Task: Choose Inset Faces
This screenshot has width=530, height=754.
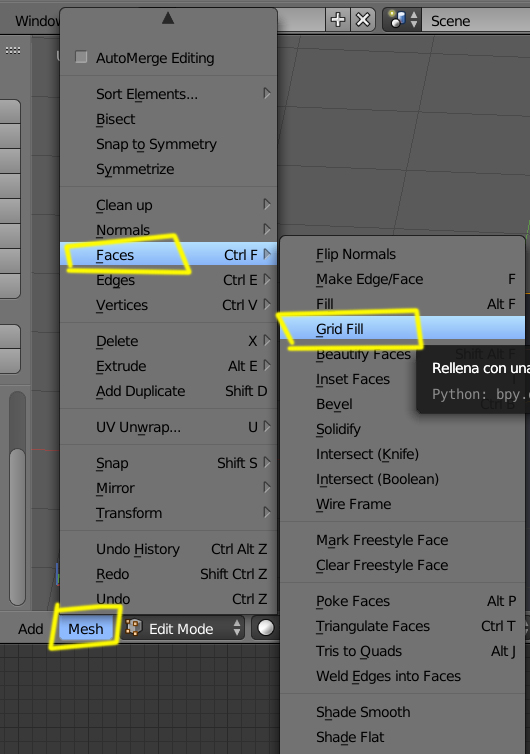Action: click(x=353, y=379)
